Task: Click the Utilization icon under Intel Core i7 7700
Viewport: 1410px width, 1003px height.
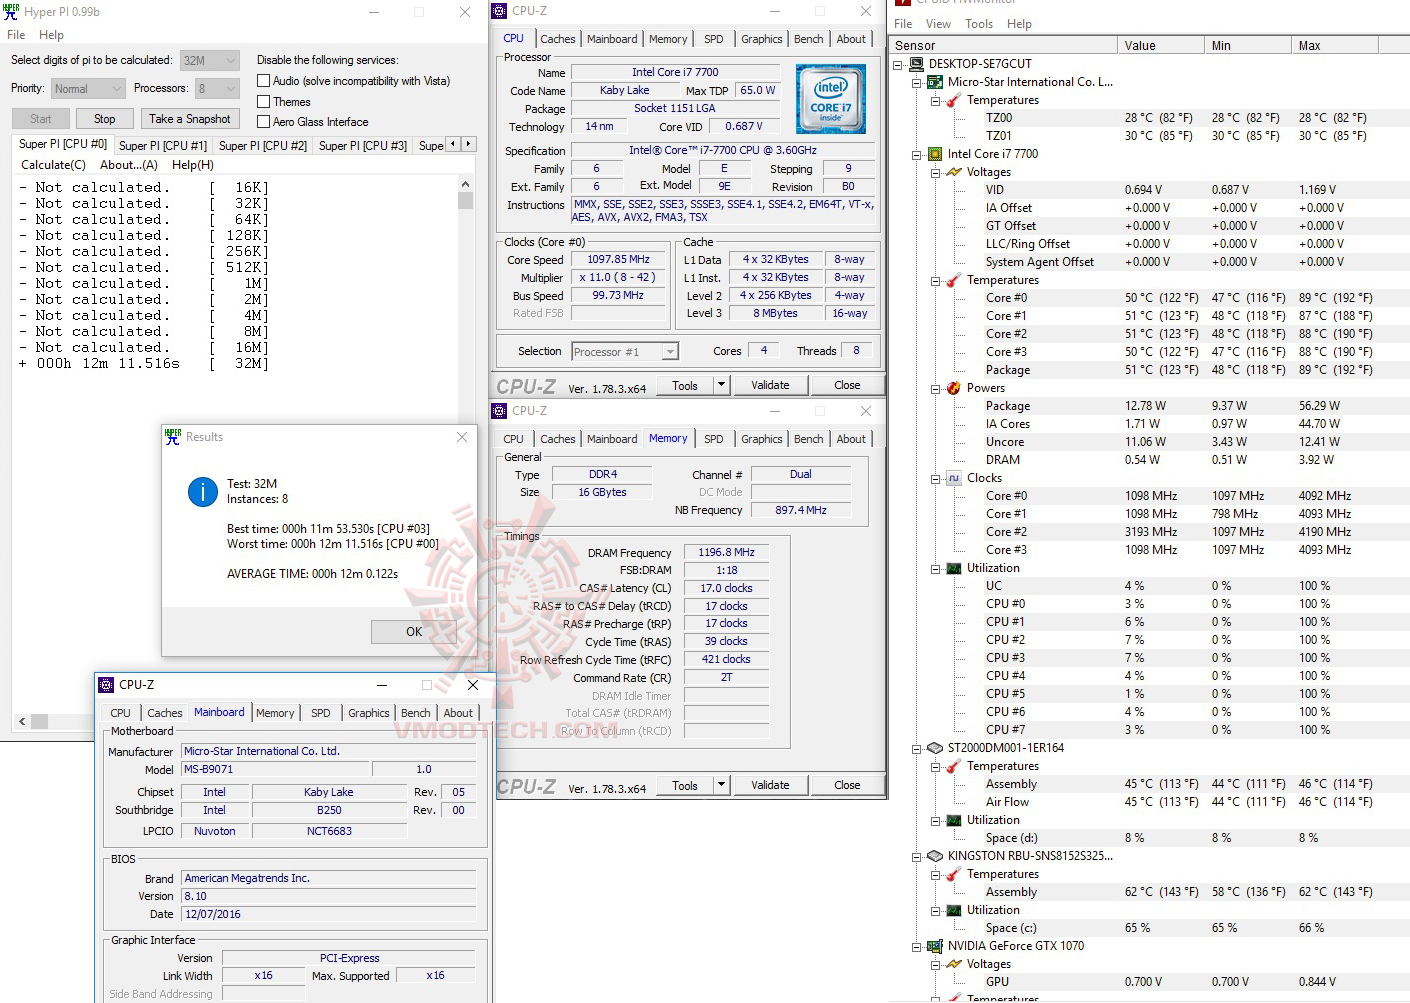Action: point(954,568)
